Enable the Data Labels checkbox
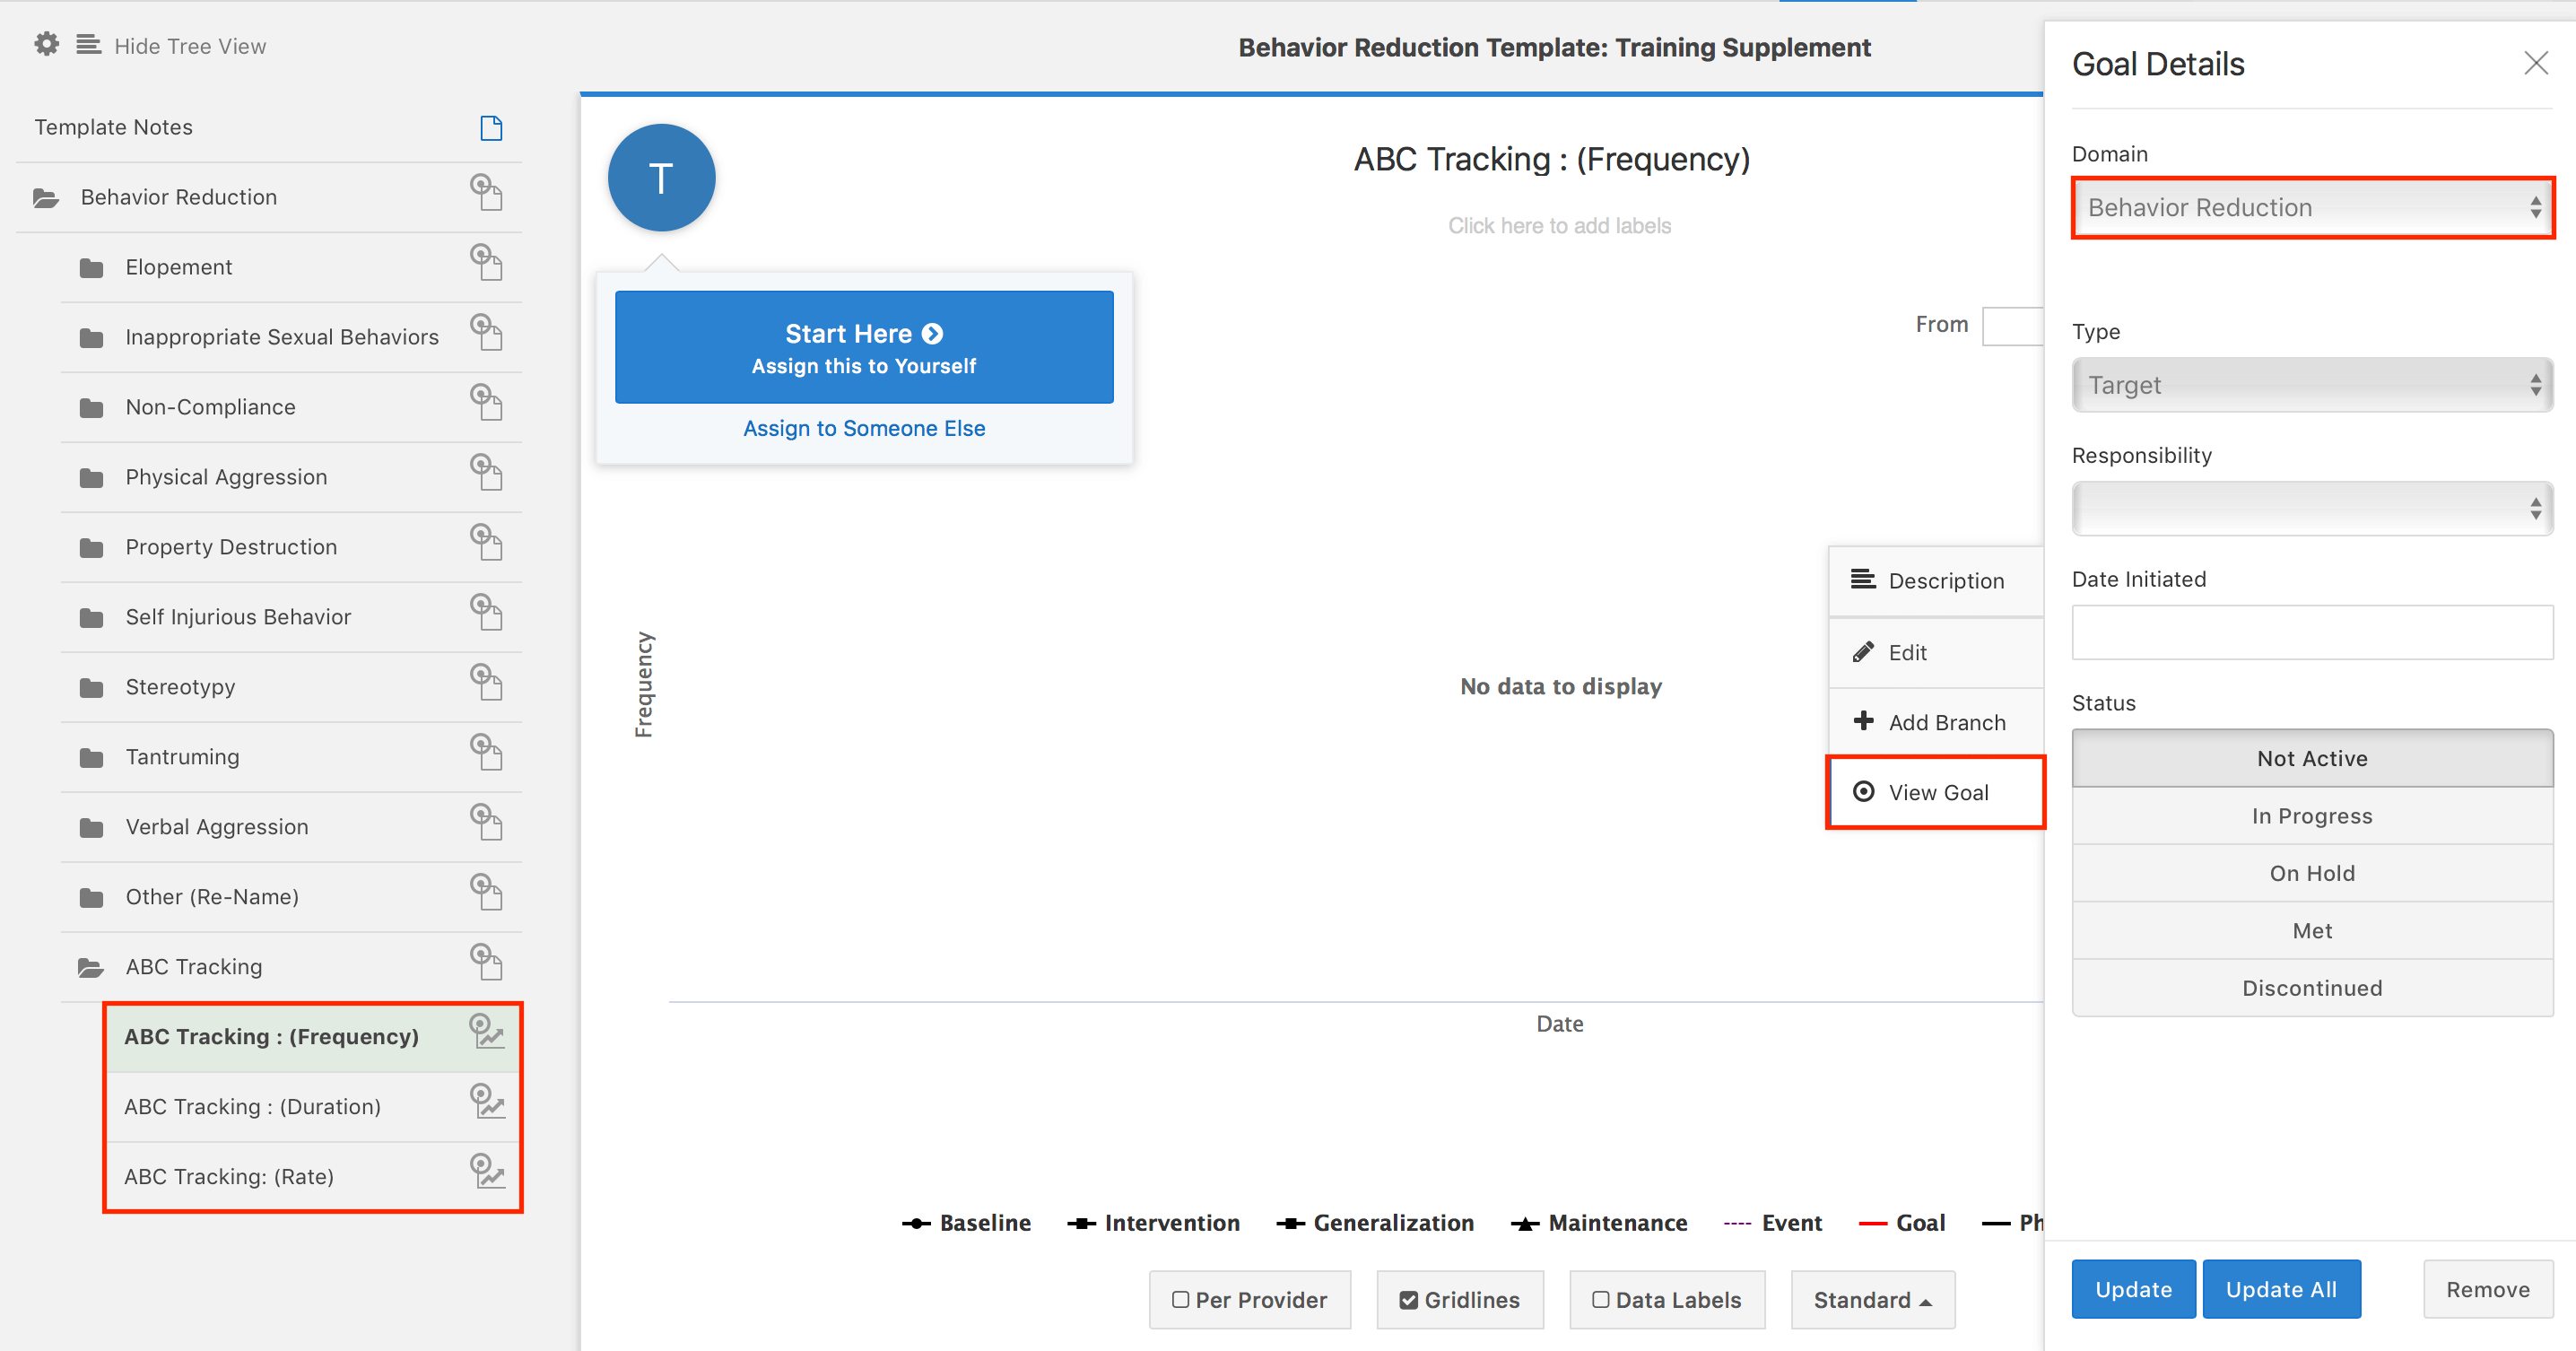Viewport: 2576px width, 1351px height. point(1600,1300)
